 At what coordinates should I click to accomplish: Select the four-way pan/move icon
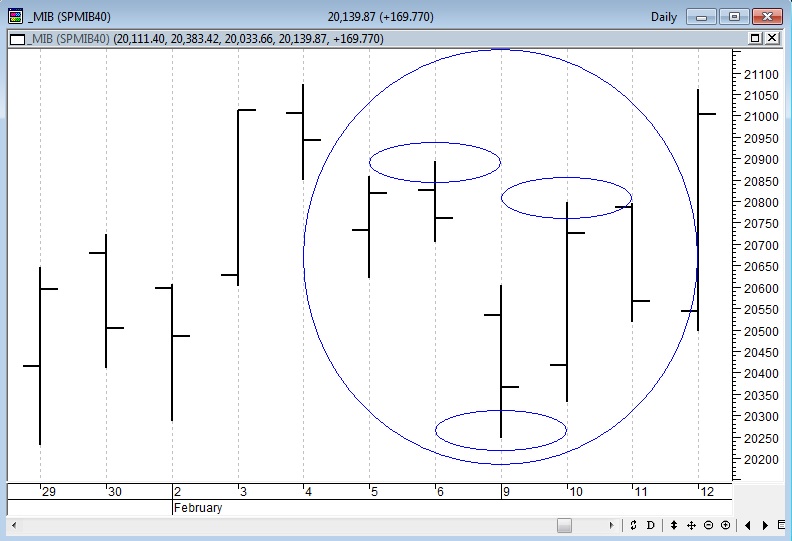(691, 525)
